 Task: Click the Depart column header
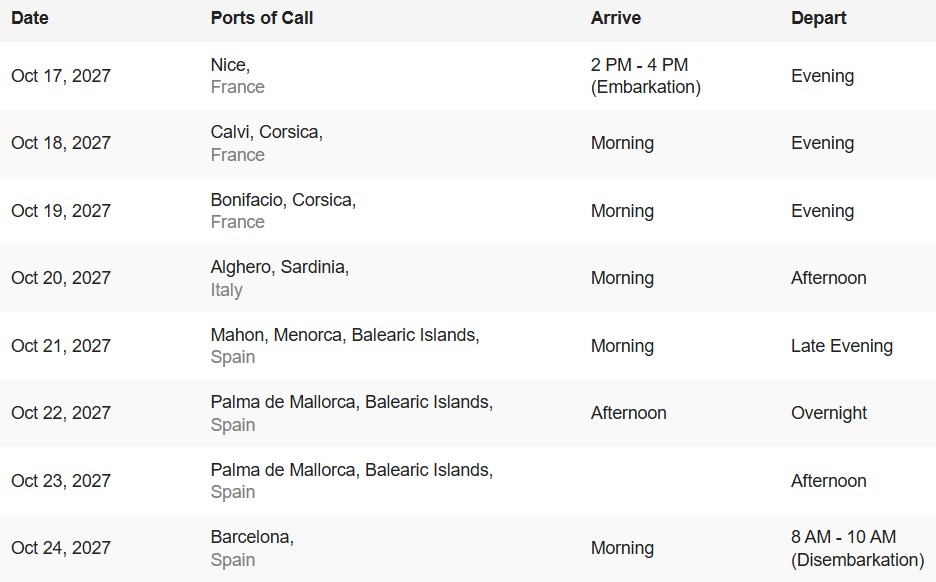pos(818,18)
